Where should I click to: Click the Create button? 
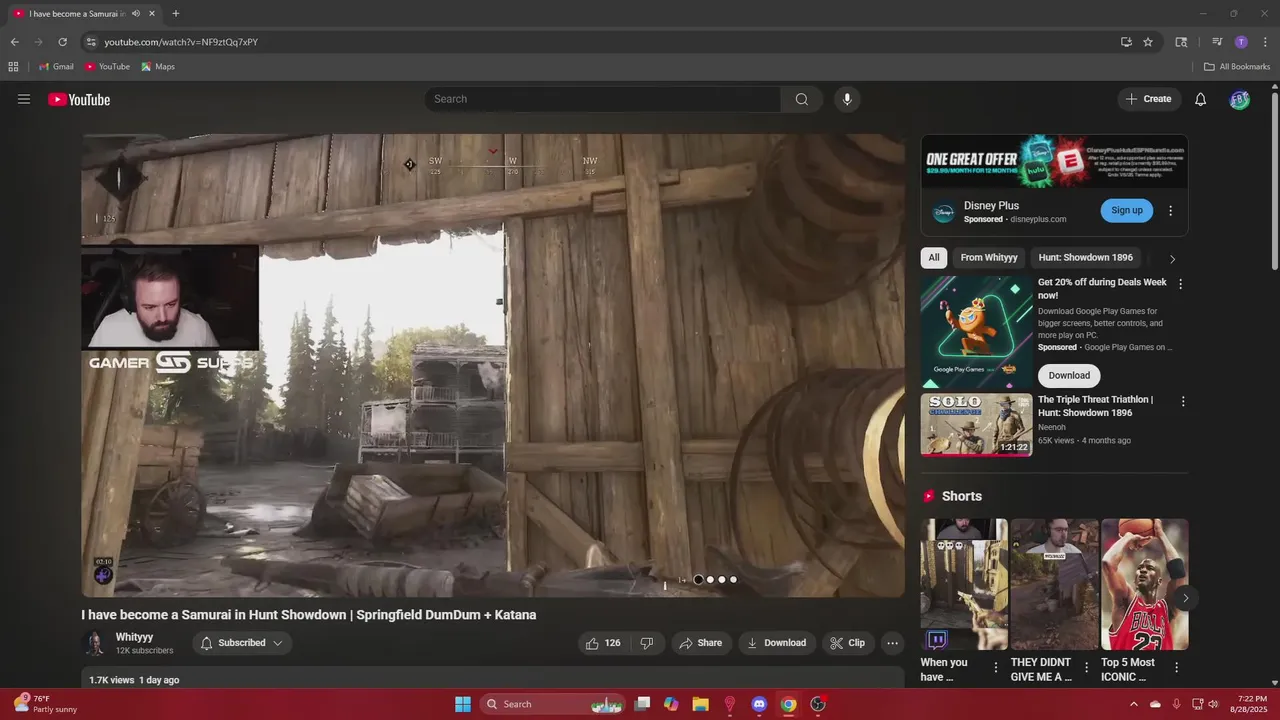coord(1148,99)
